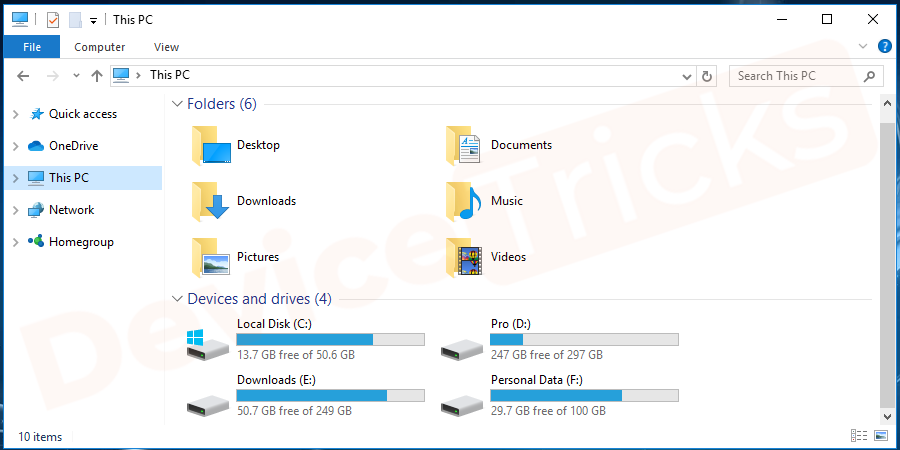The height and width of the screenshot is (450, 900).
Task: Select the This PC address bar segment
Action: tap(170, 75)
